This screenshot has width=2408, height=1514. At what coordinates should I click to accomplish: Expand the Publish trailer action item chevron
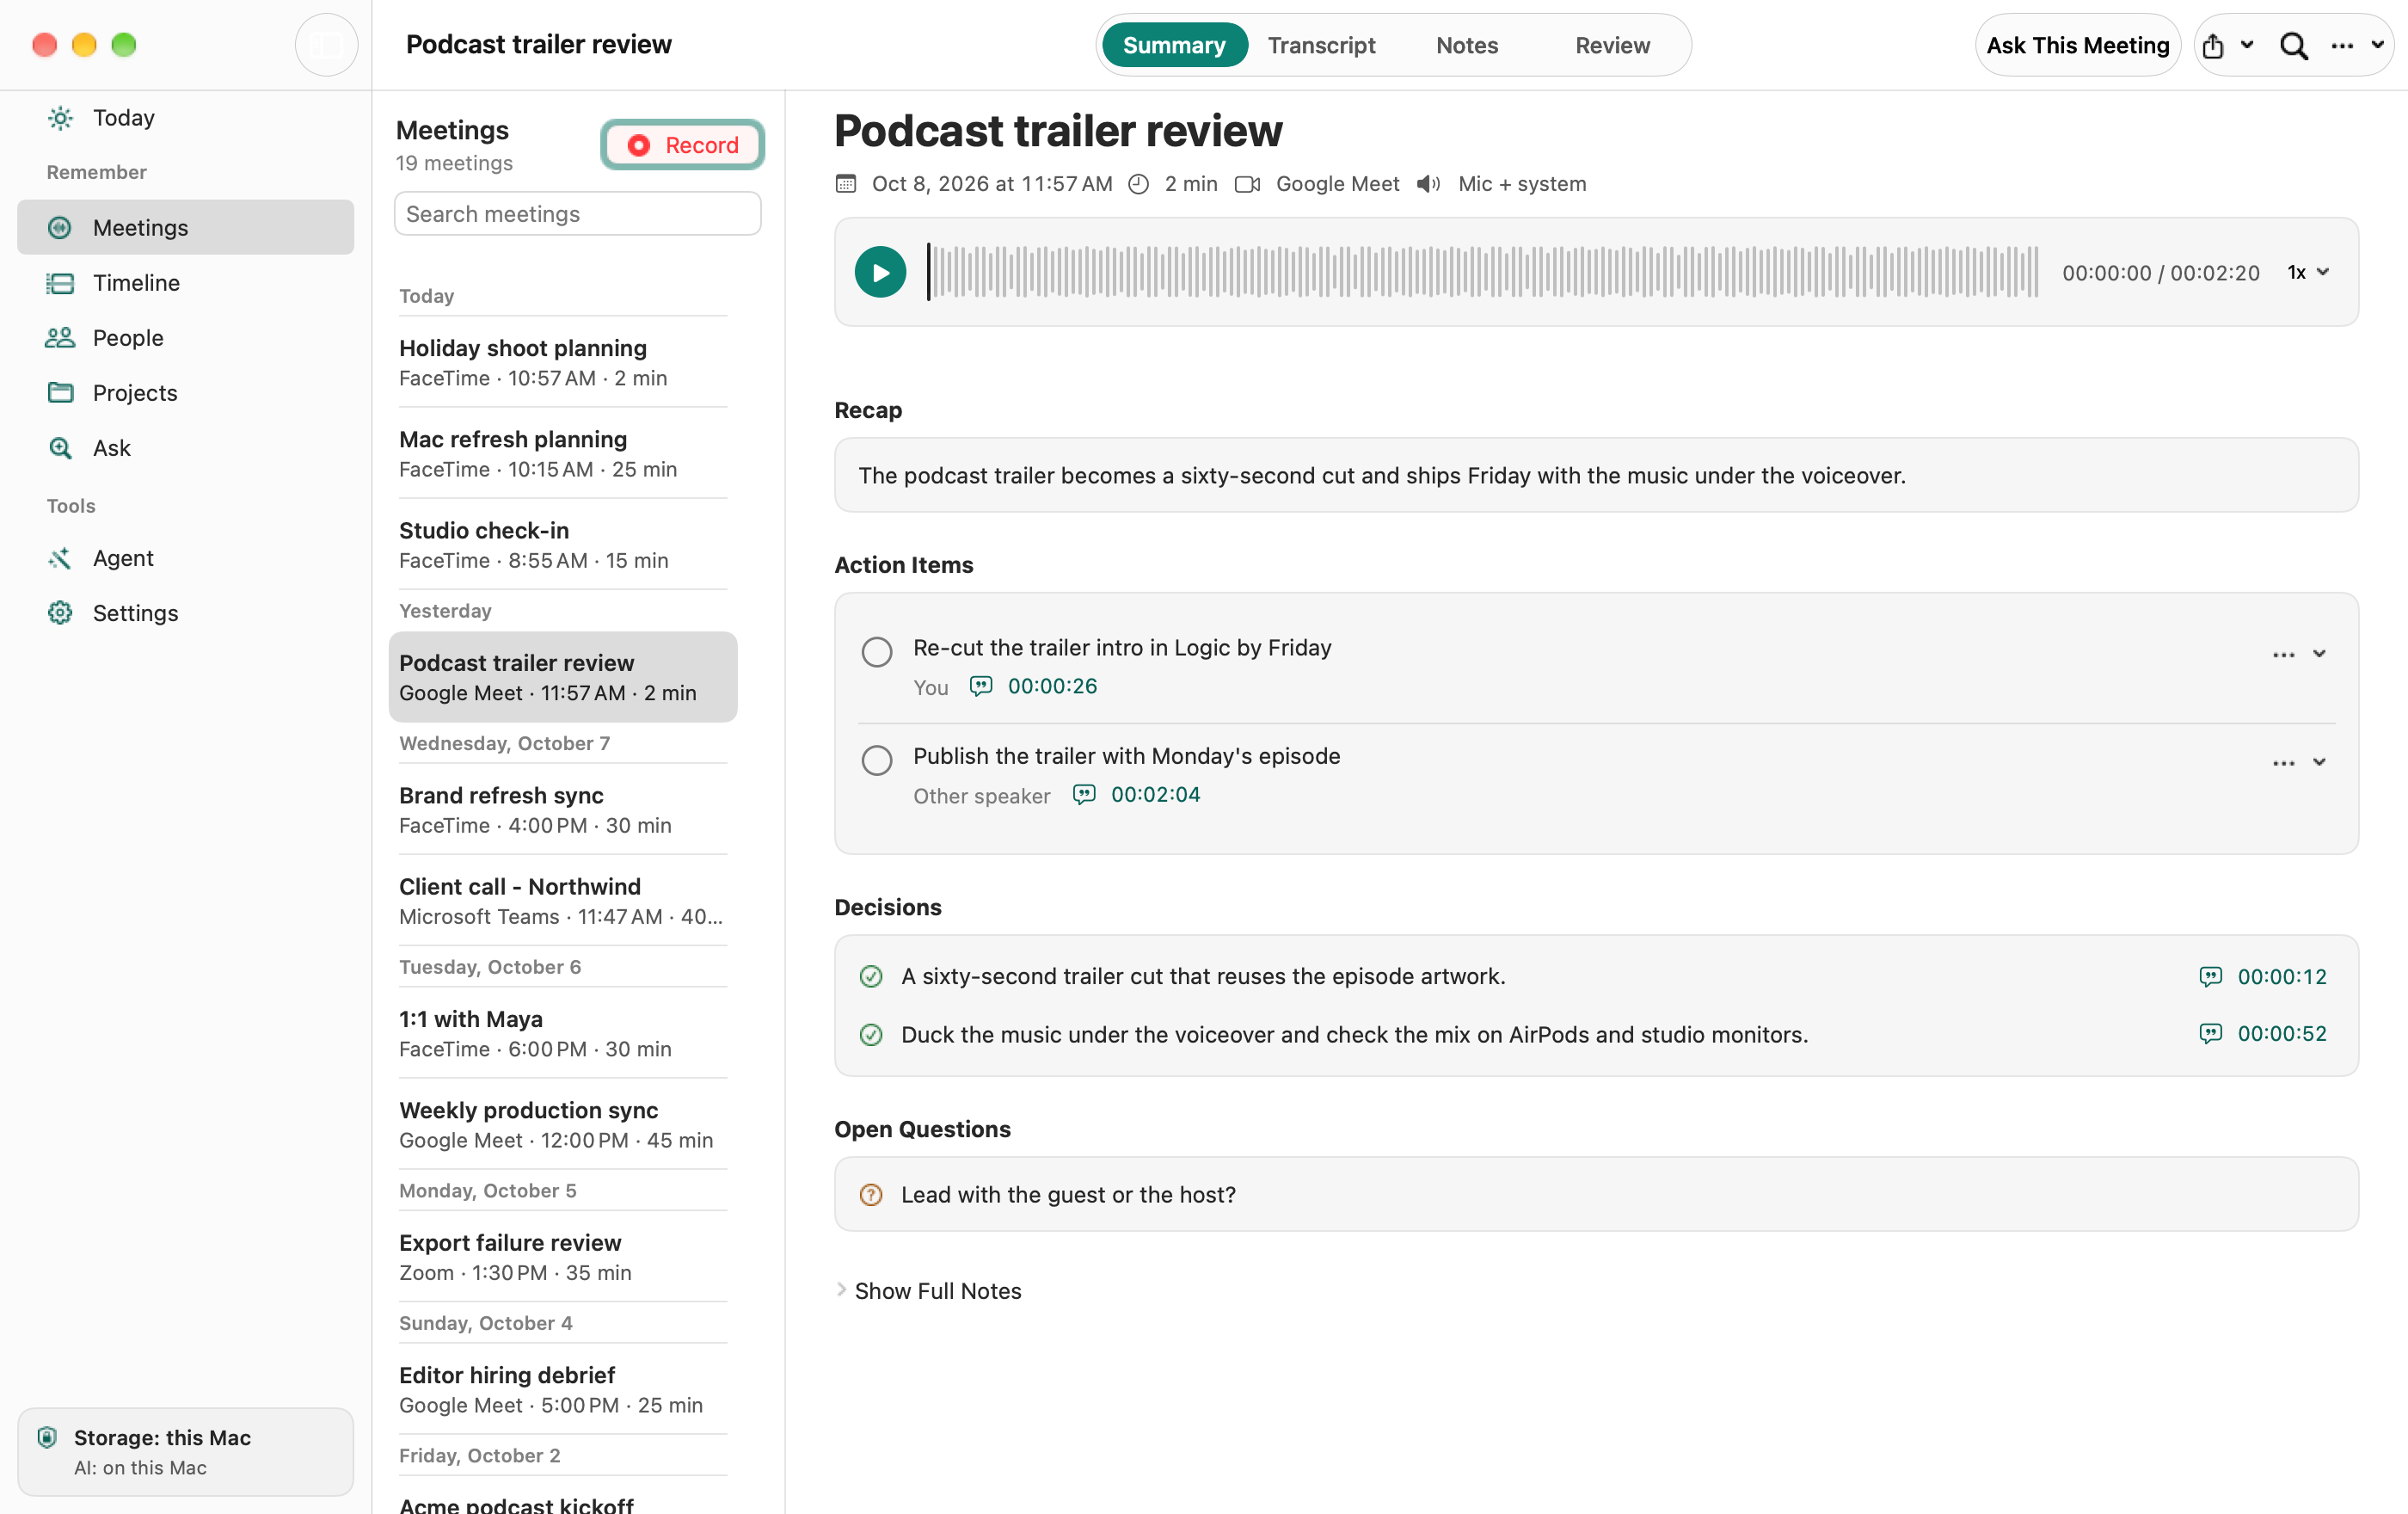coord(2319,762)
